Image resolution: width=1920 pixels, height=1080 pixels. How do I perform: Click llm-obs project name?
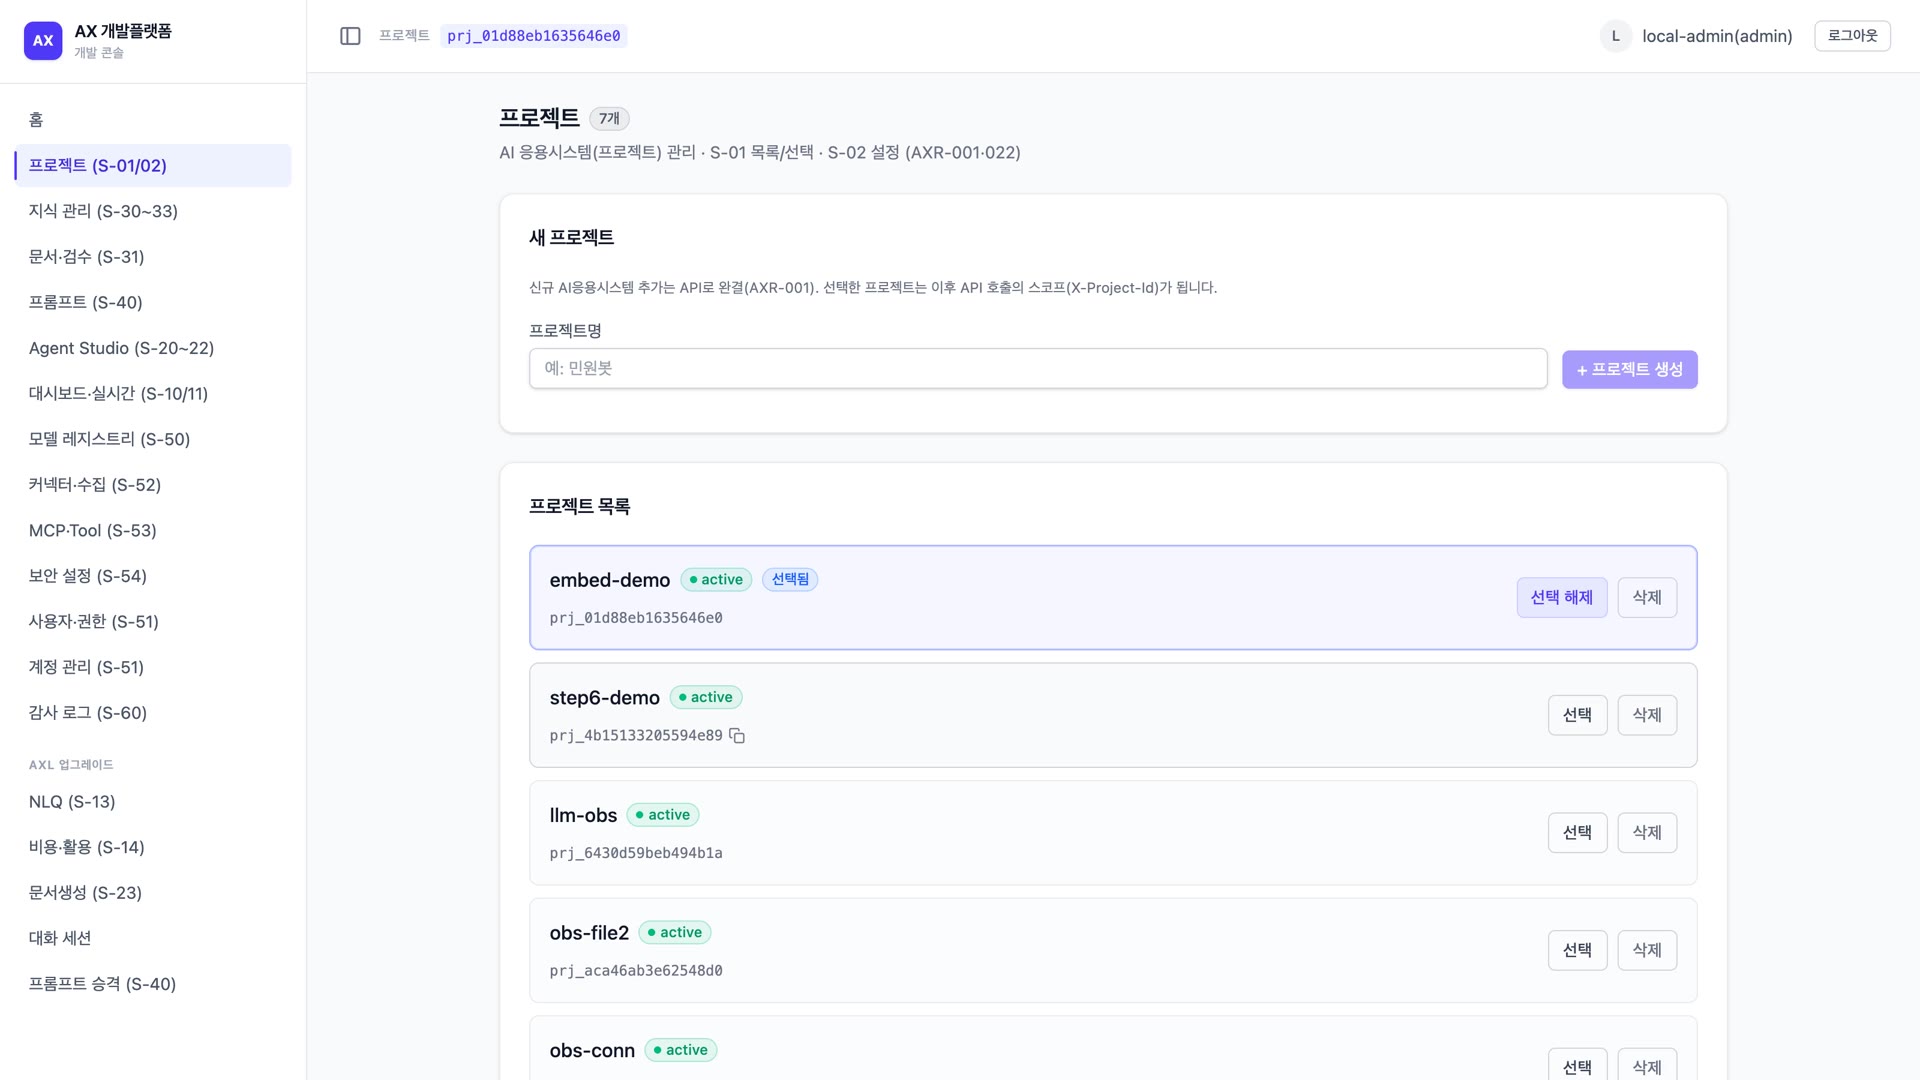click(583, 816)
